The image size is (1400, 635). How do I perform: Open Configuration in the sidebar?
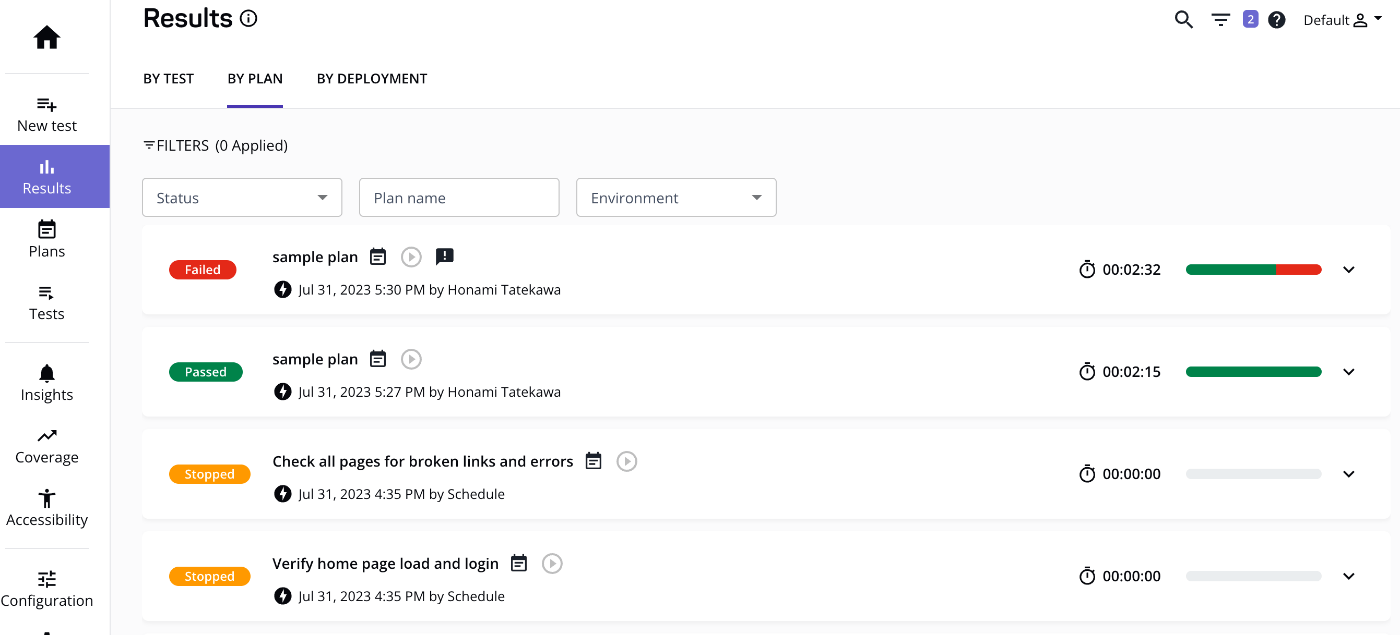[x=47, y=589]
